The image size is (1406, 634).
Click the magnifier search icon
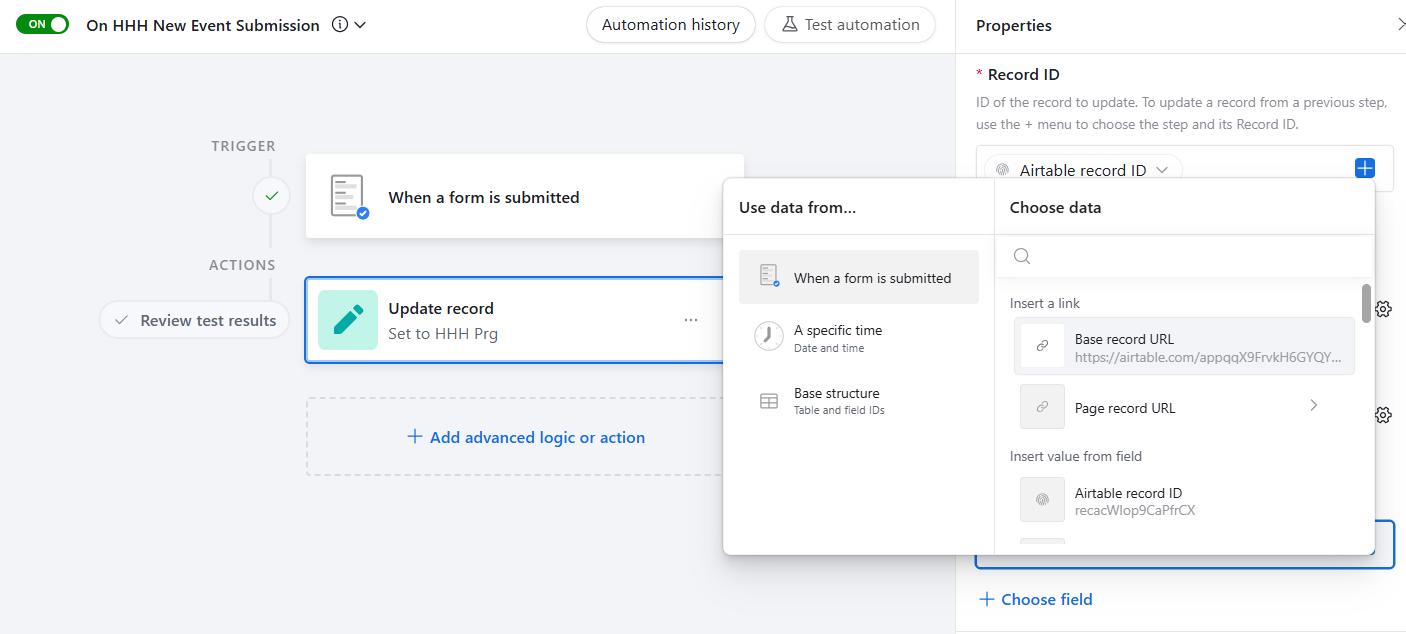click(1022, 256)
